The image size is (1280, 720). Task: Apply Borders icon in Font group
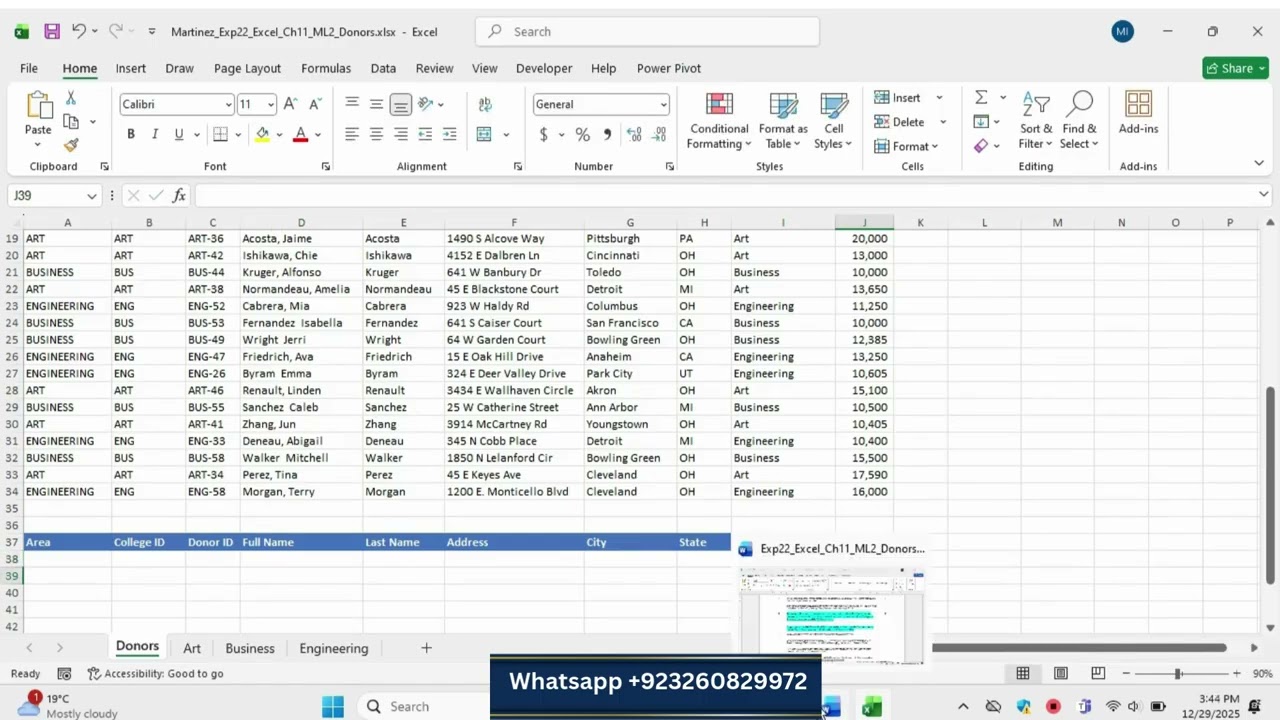tap(221, 134)
